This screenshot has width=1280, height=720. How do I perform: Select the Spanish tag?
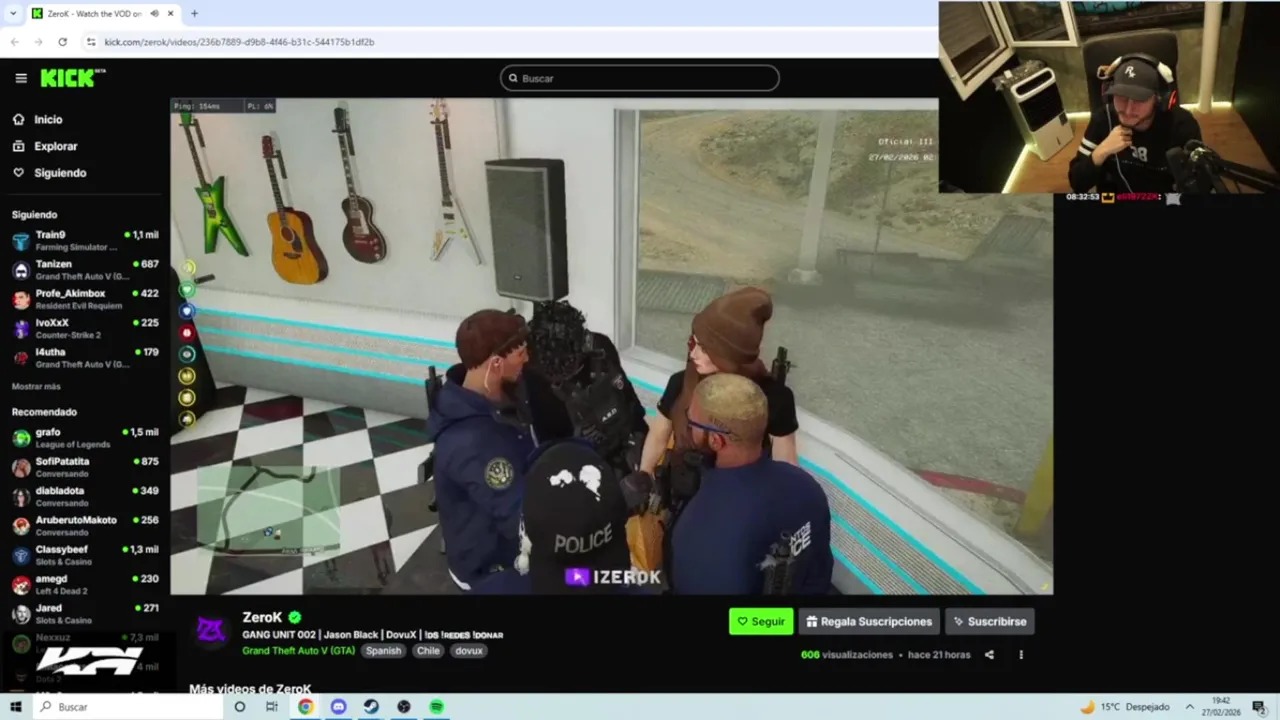[x=383, y=651]
